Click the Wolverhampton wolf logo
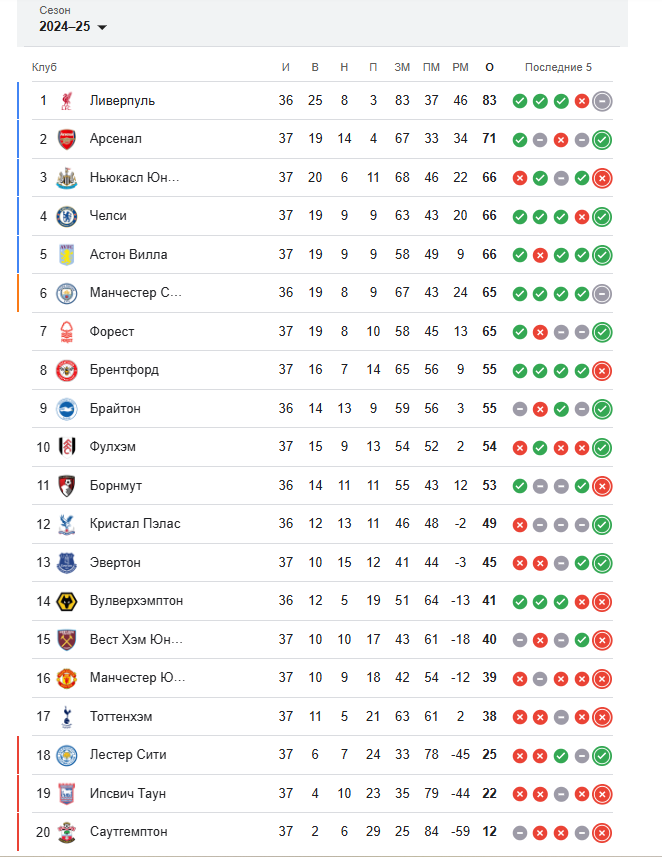 point(66,601)
